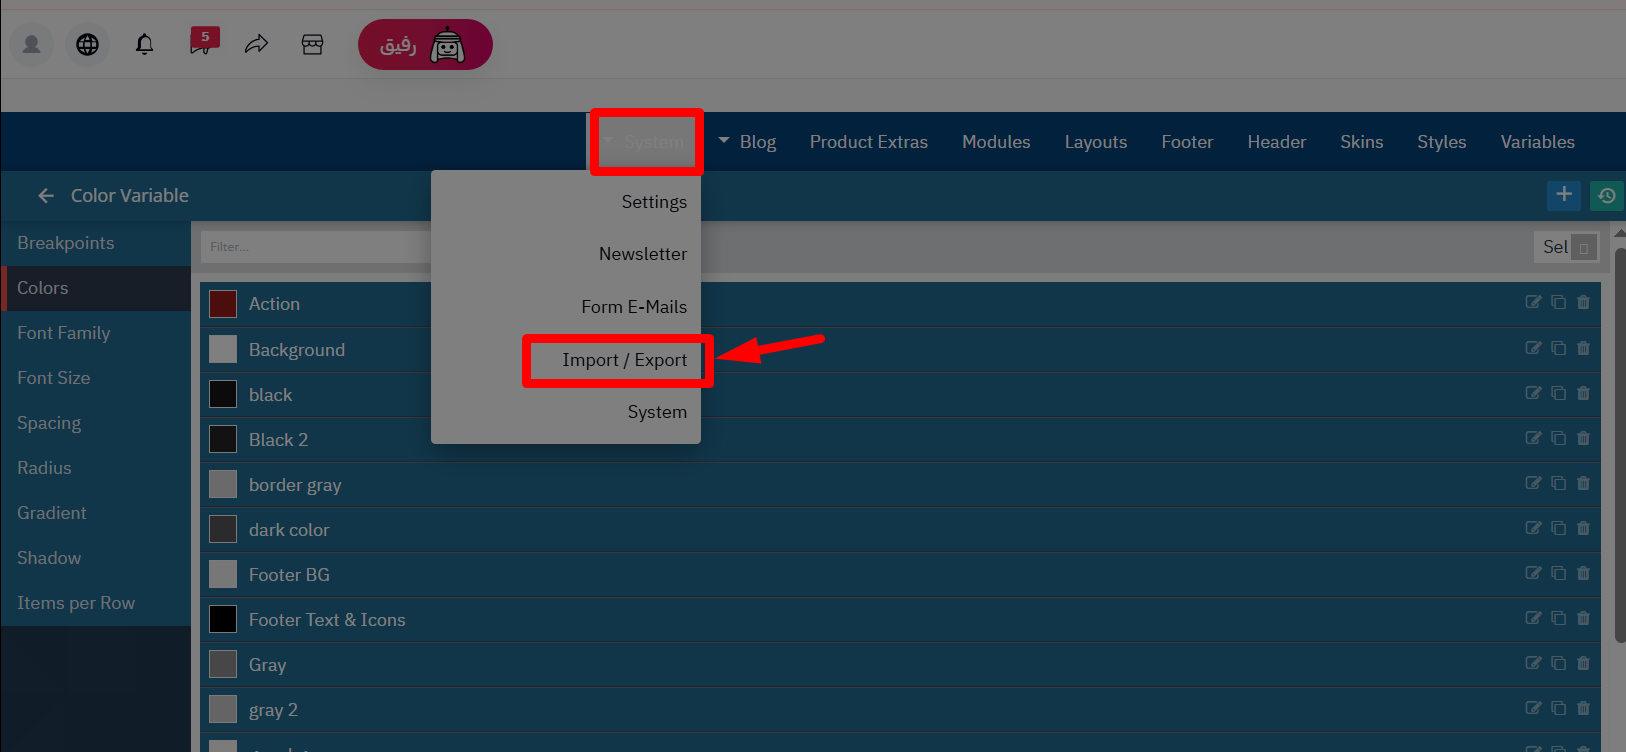The width and height of the screenshot is (1626, 752).
Task: Edit the black color row
Action: (1533, 393)
